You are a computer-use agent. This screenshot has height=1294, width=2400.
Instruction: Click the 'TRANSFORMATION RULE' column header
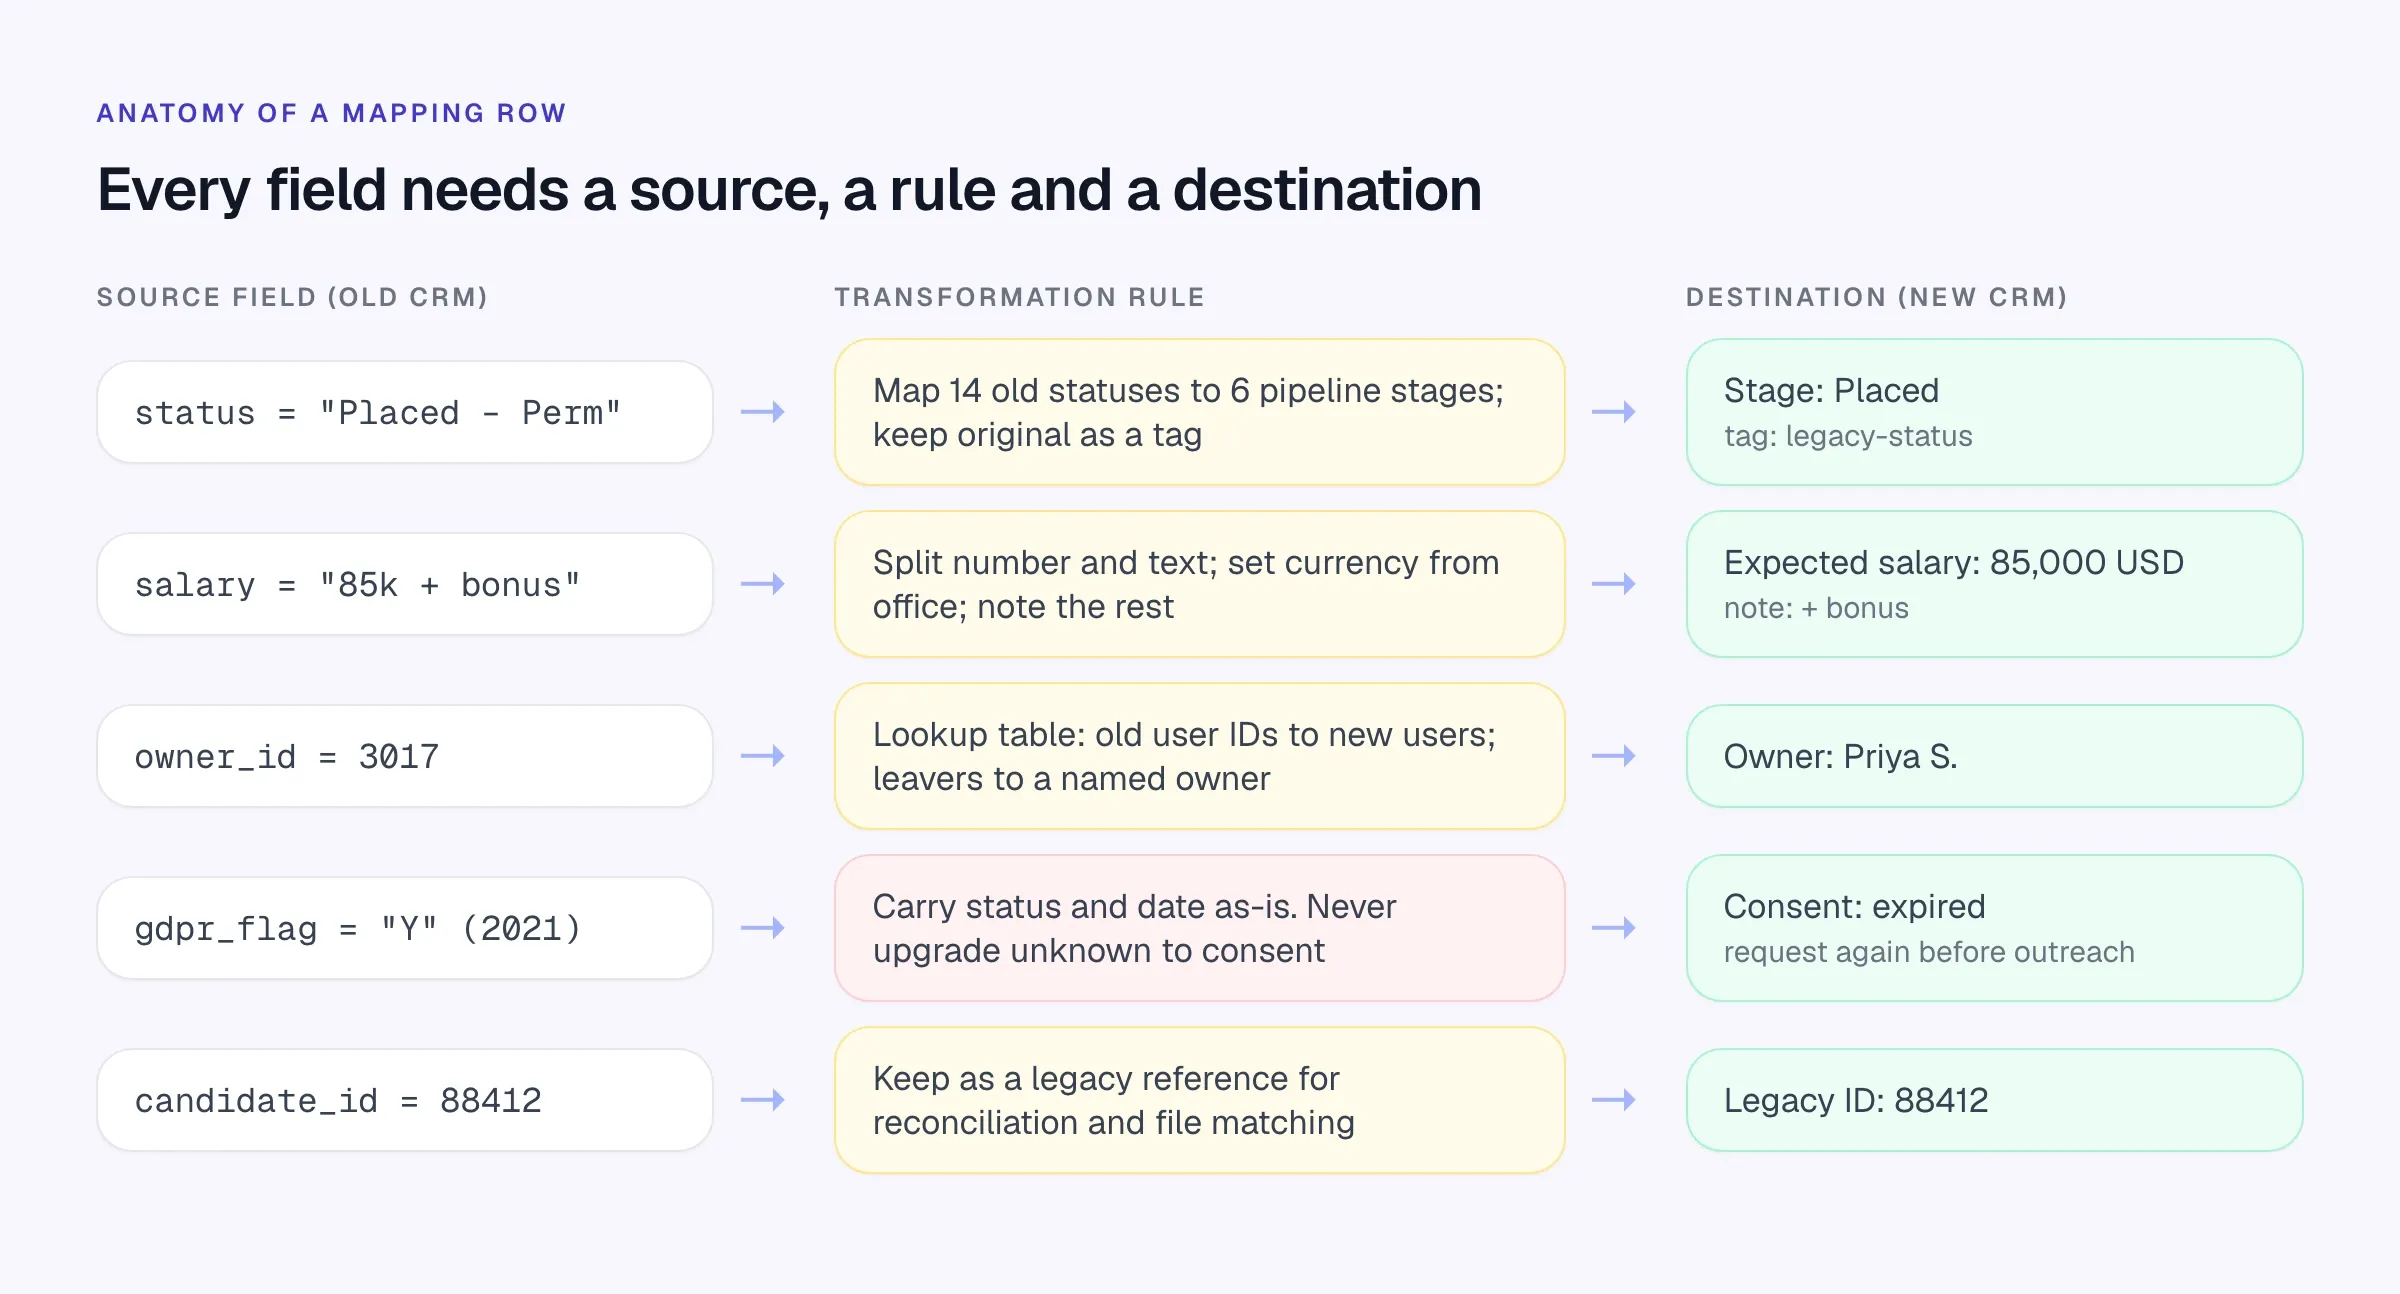[x=1020, y=297]
